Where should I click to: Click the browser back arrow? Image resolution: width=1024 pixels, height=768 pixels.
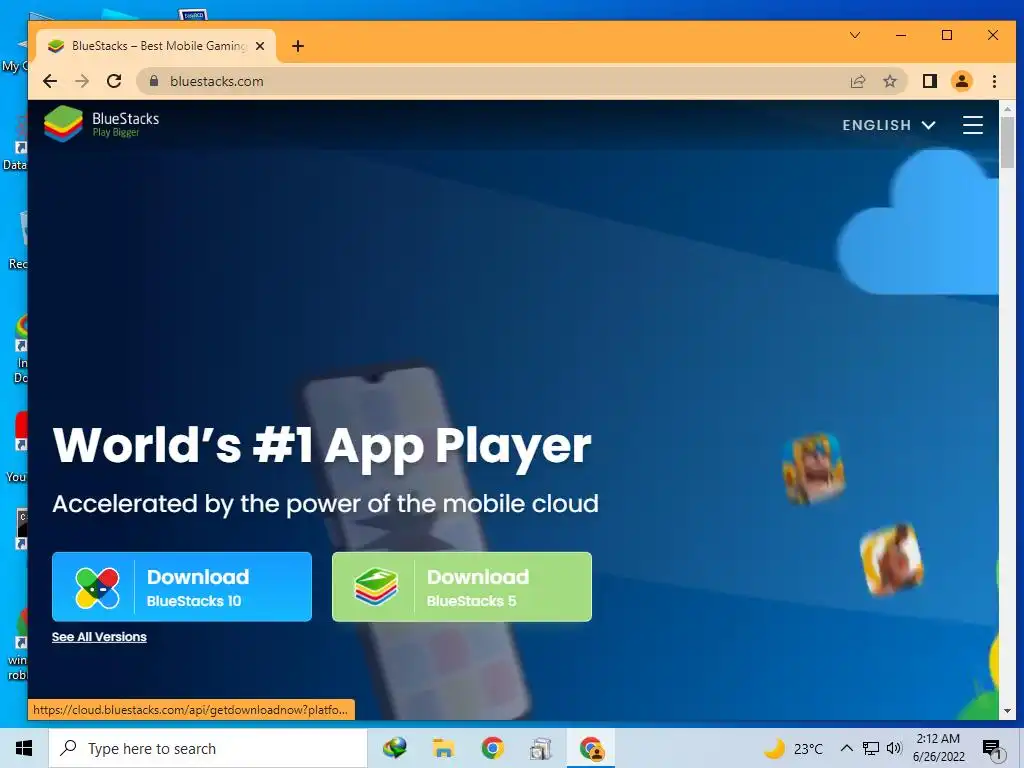50,81
